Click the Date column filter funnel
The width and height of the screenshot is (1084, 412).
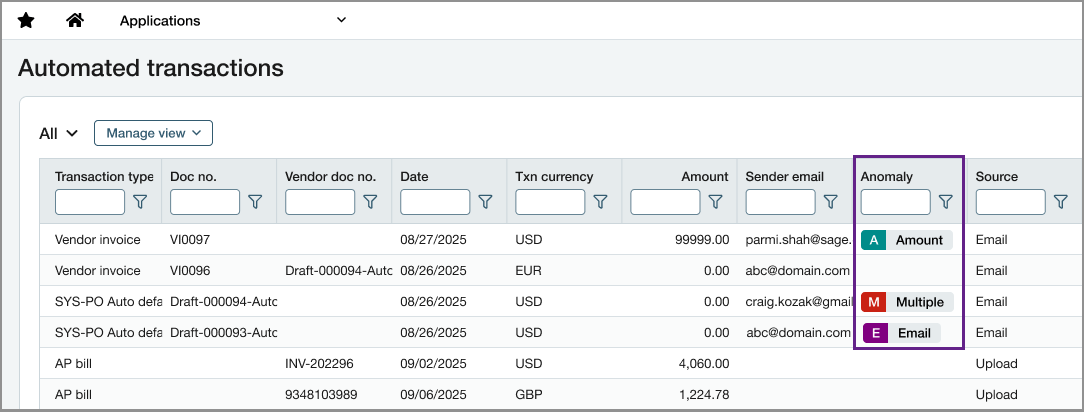click(485, 202)
